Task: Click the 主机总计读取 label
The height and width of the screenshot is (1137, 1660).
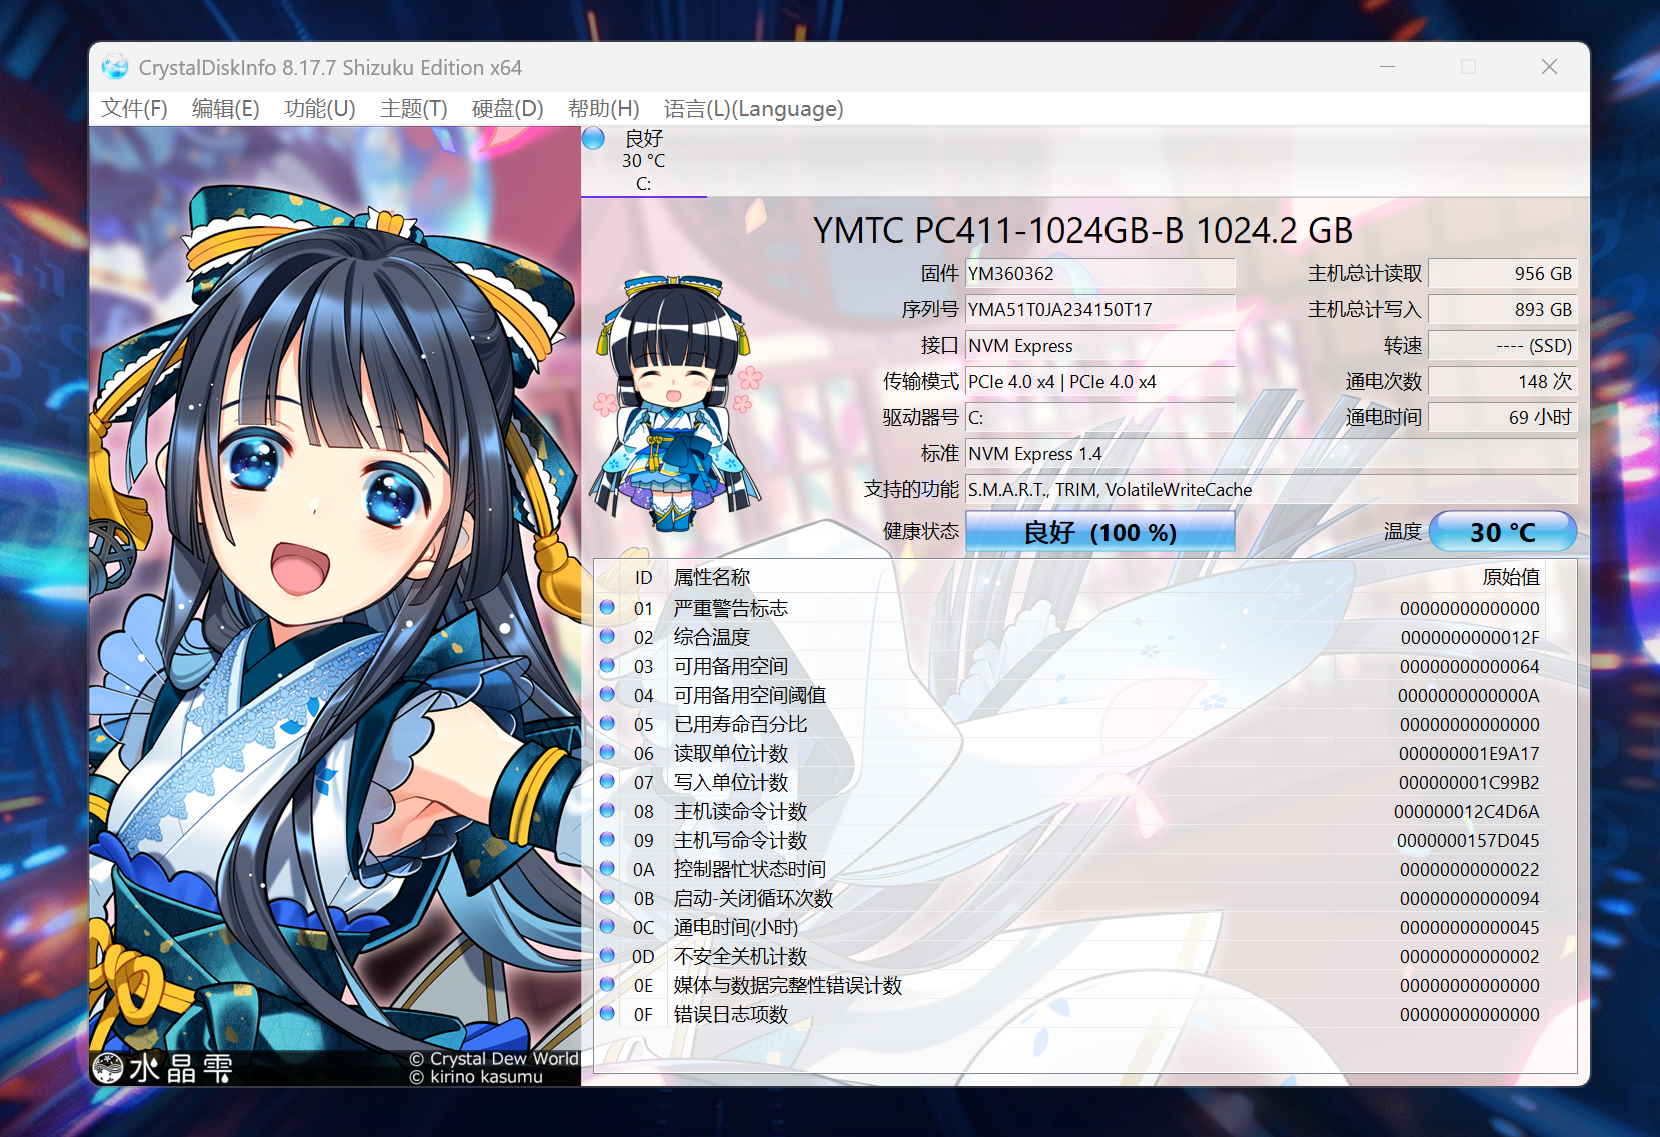Action: tap(1365, 274)
